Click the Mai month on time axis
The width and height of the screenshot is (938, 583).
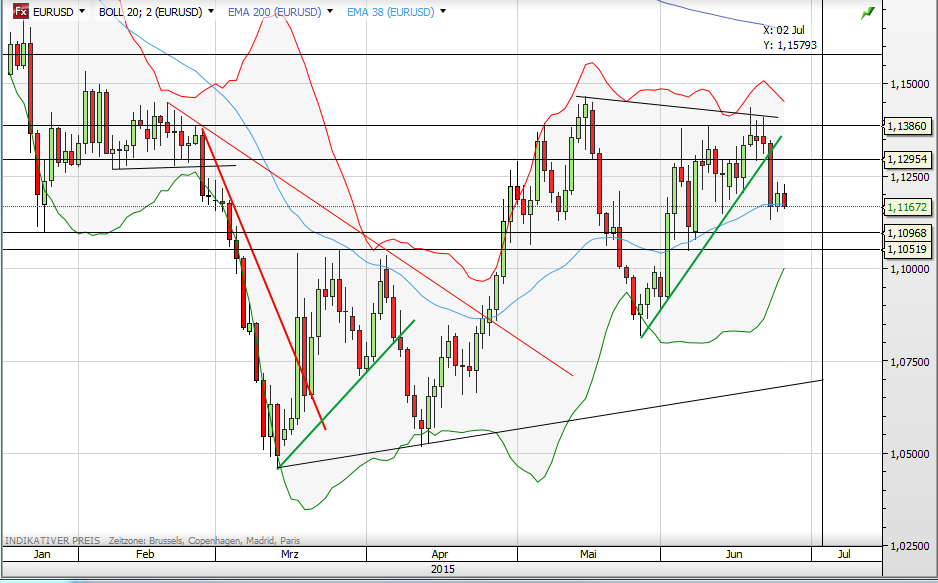pos(589,554)
